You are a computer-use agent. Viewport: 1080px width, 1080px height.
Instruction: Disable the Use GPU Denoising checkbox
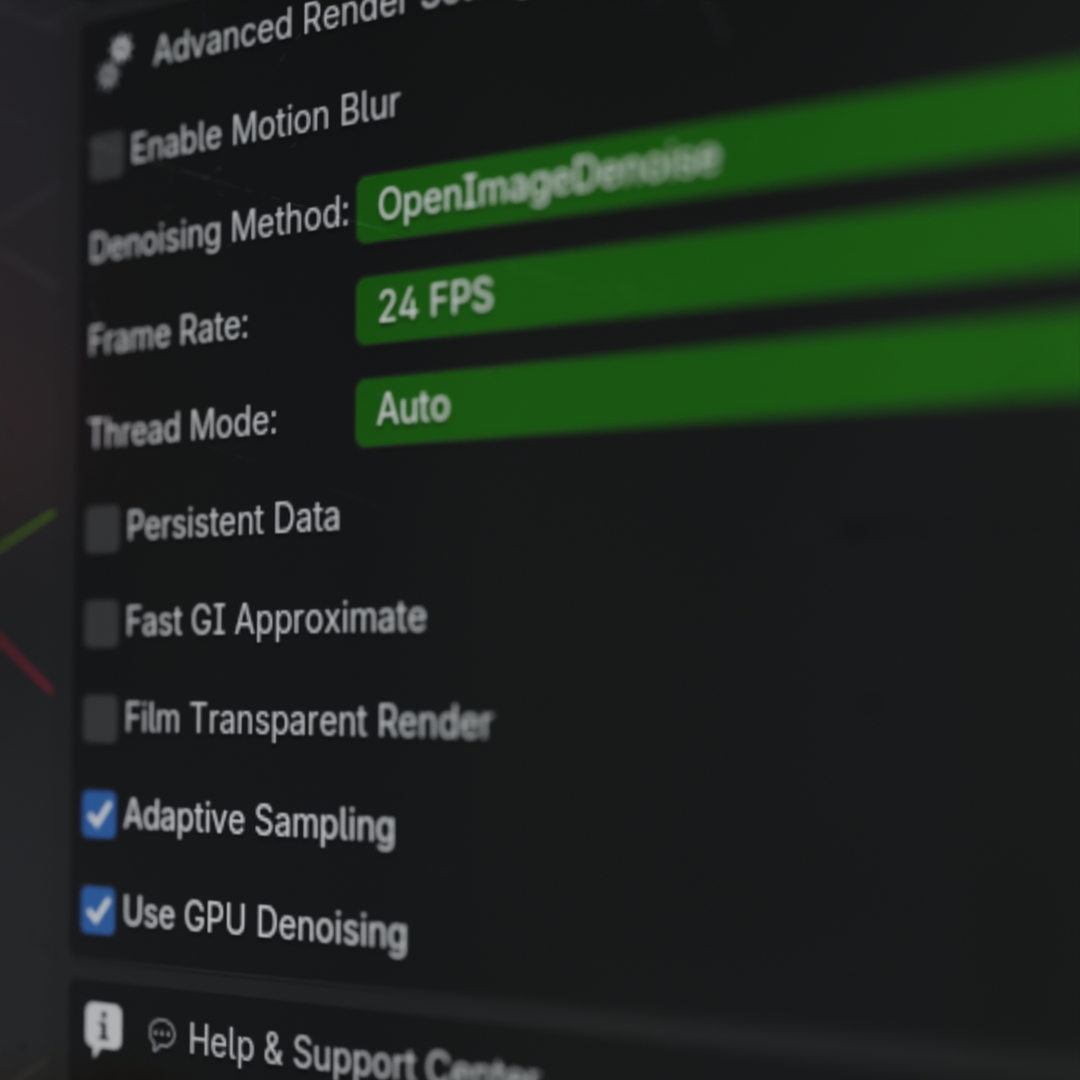tap(98, 911)
